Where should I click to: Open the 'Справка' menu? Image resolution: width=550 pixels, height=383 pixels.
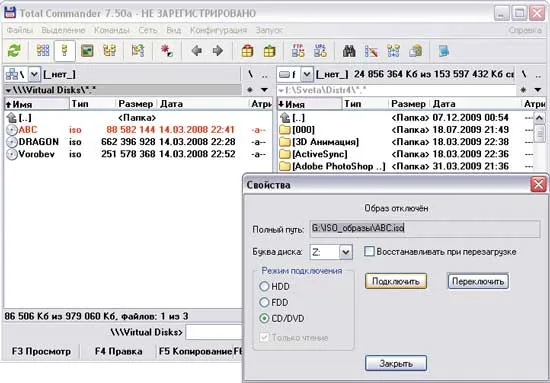coord(525,30)
